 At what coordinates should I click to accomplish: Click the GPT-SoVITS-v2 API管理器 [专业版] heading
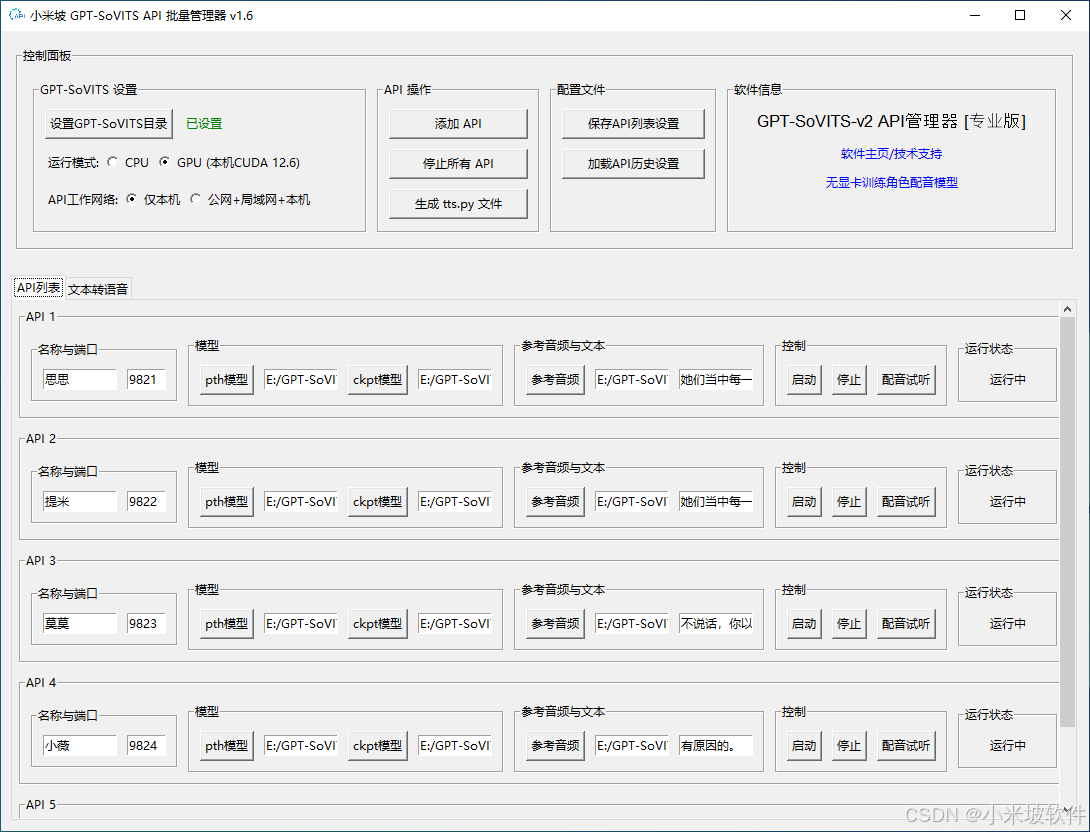[x=891, y=122]
